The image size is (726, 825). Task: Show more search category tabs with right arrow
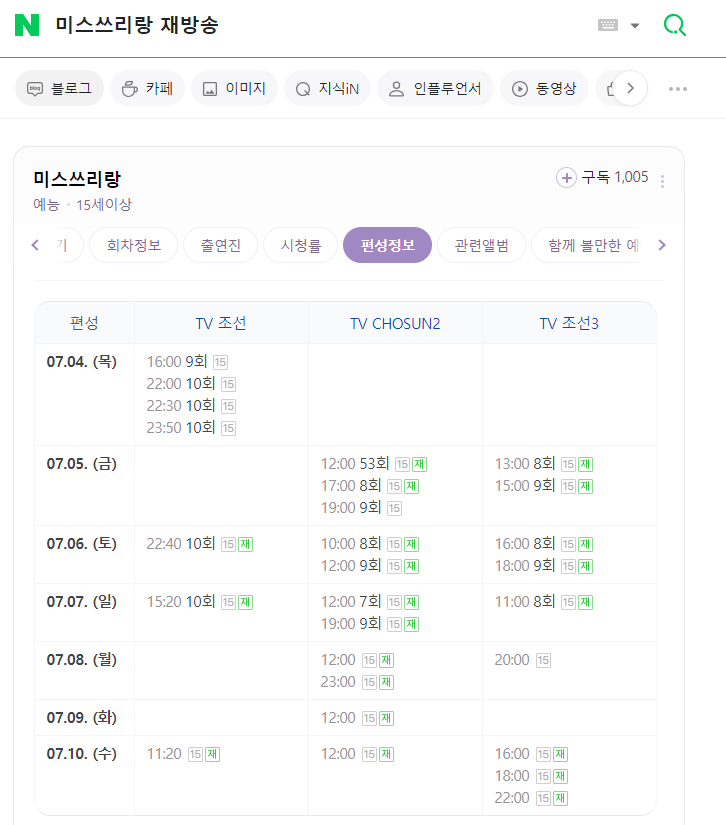[x=630, y=88]
